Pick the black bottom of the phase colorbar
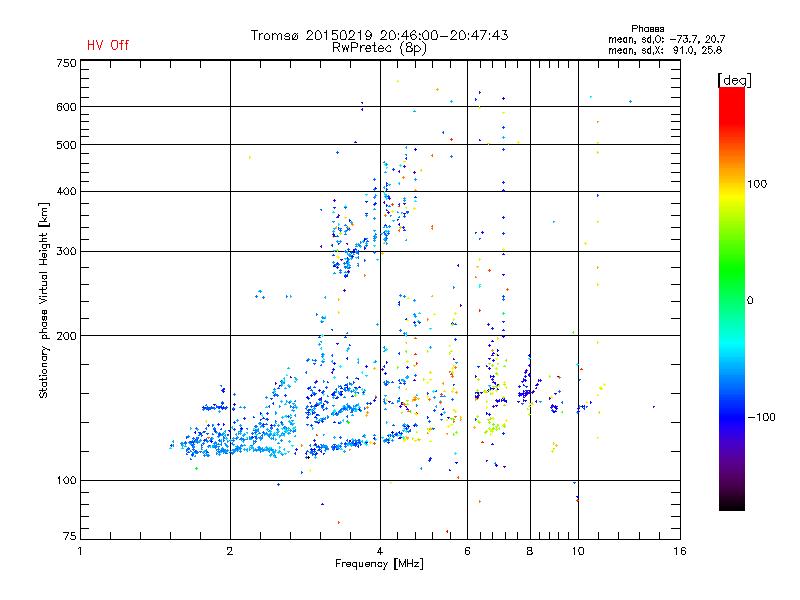 pos(732,503)
